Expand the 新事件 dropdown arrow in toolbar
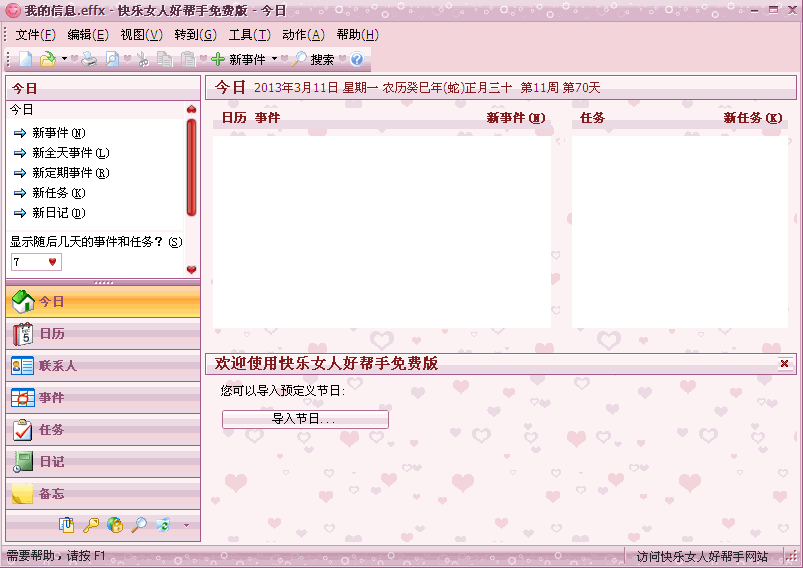This screenshot has width=803, height=568. pos(275,60)
